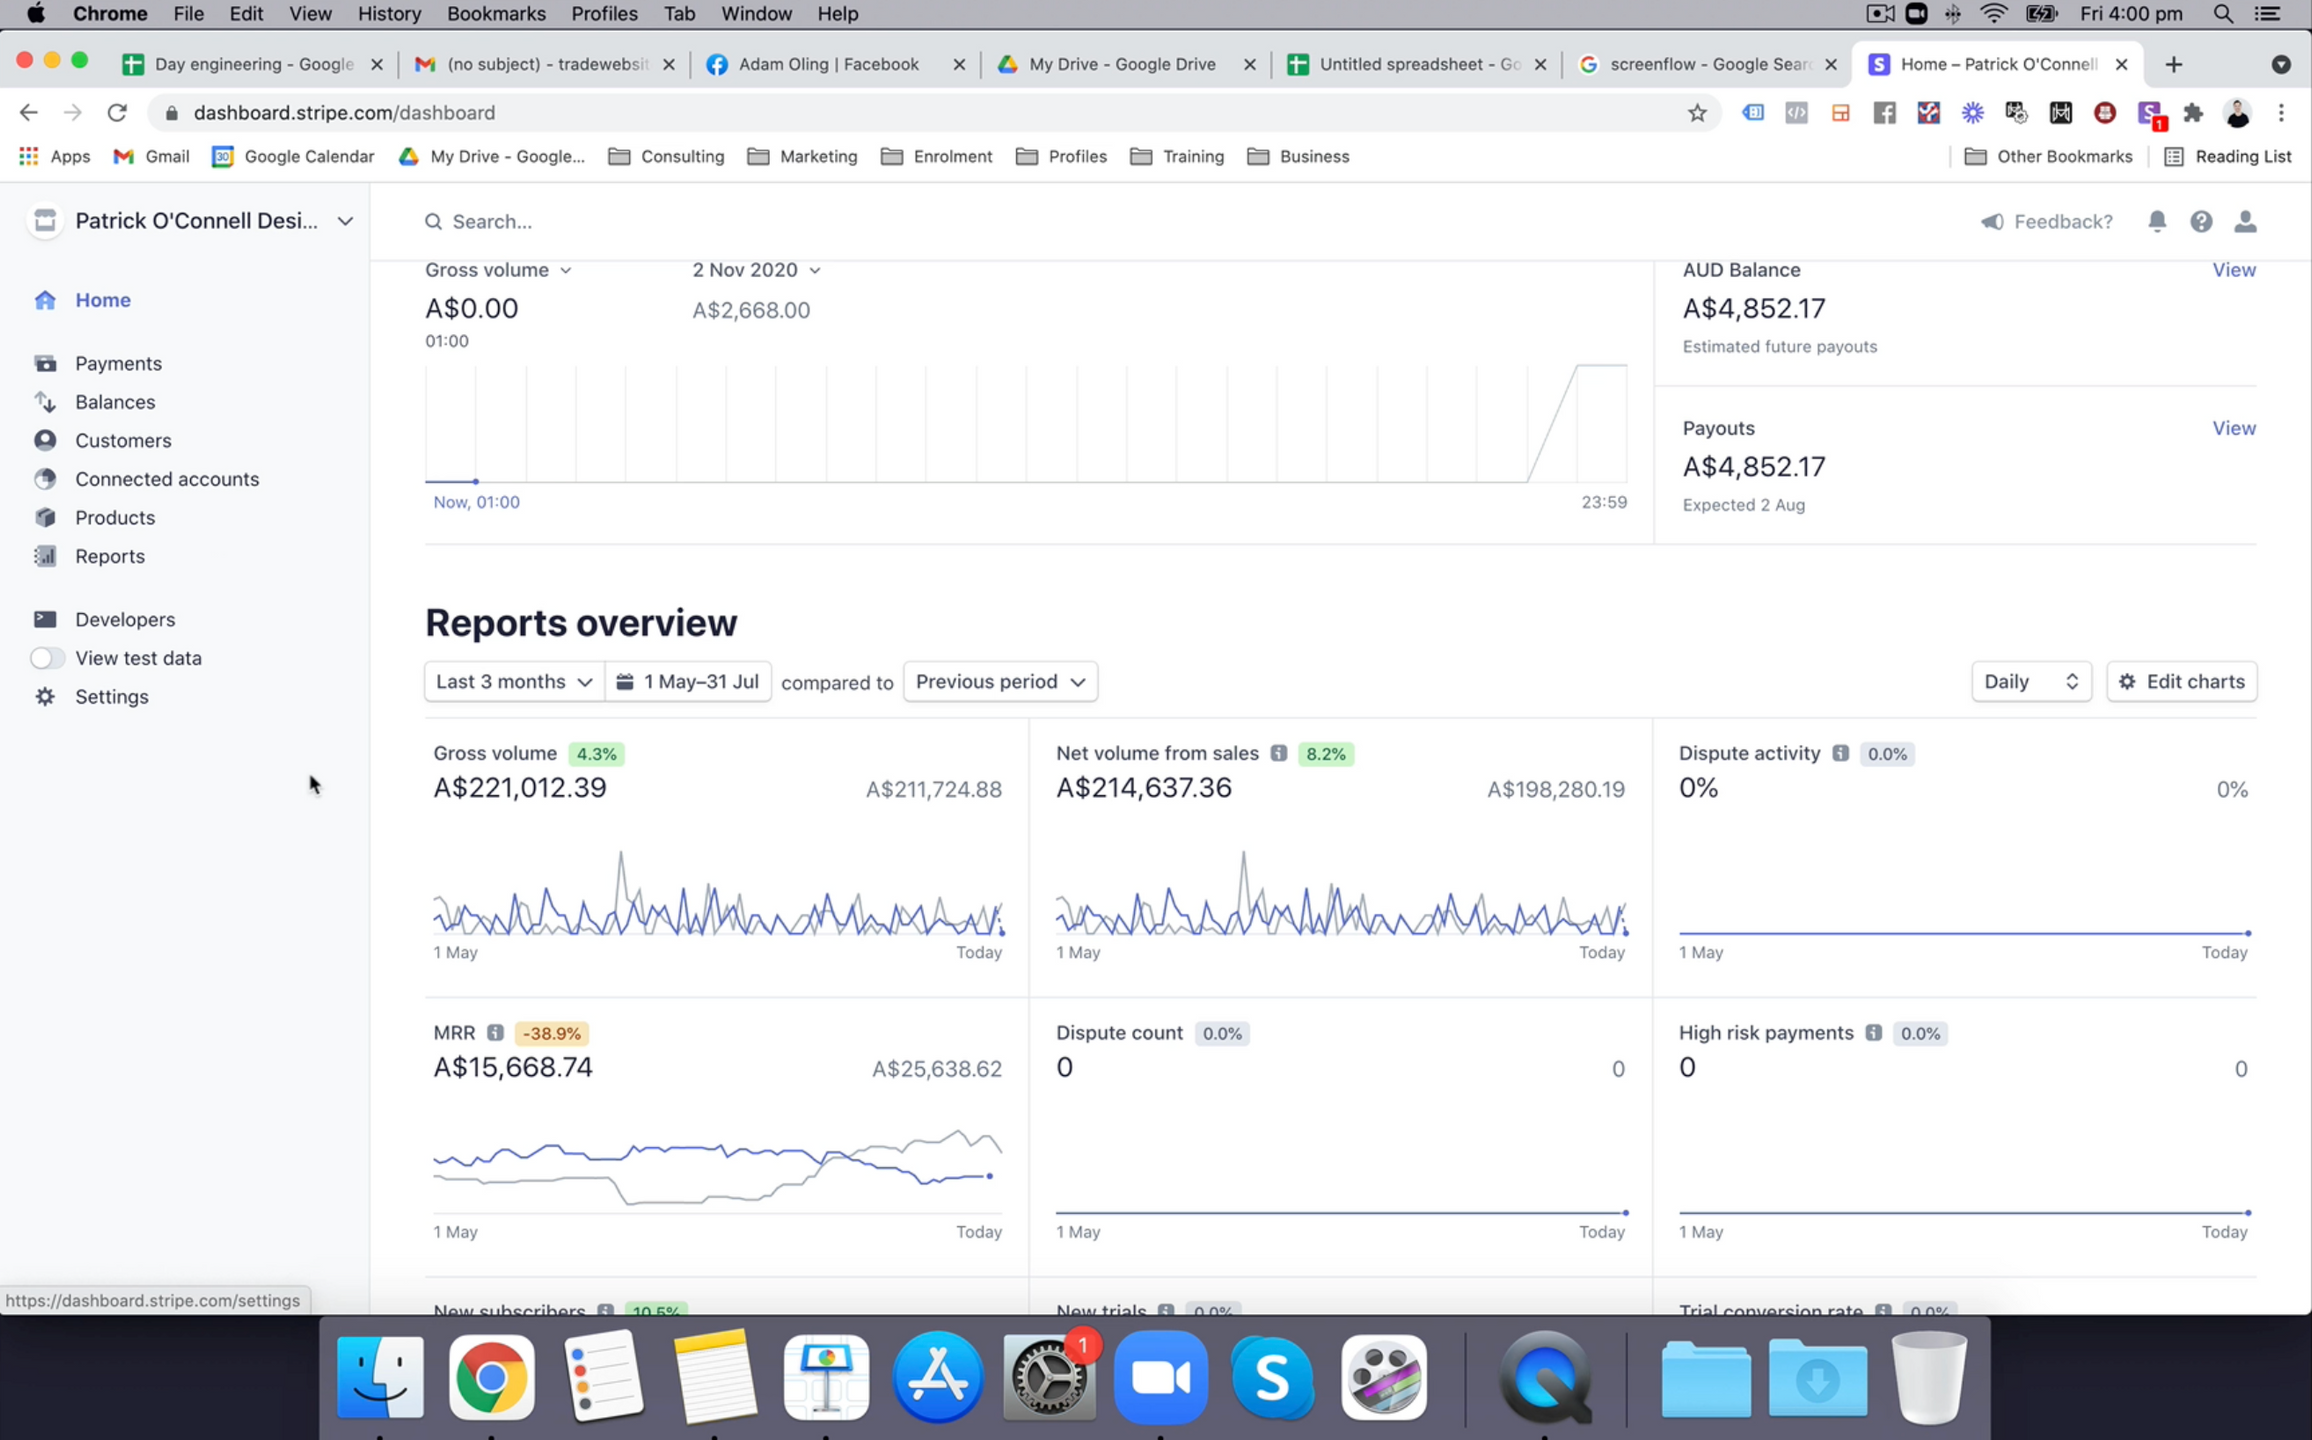Open the Payments sidebar item

pyautogui.click(x=118, y=363)
